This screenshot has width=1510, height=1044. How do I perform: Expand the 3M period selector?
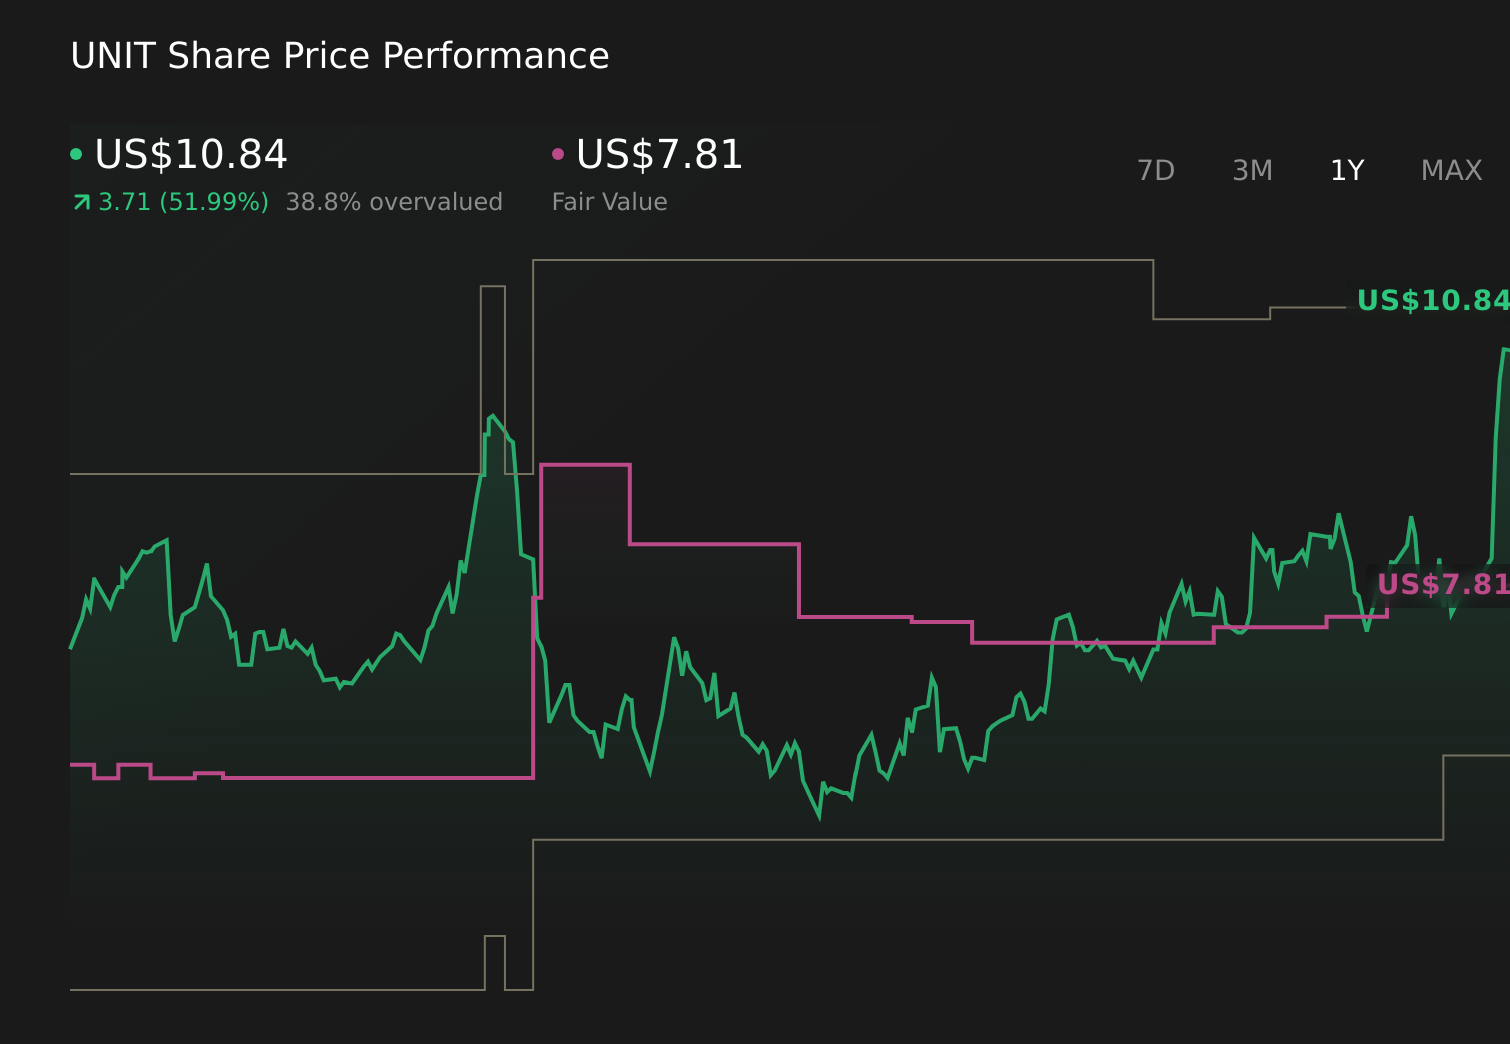pos(1251,170)
